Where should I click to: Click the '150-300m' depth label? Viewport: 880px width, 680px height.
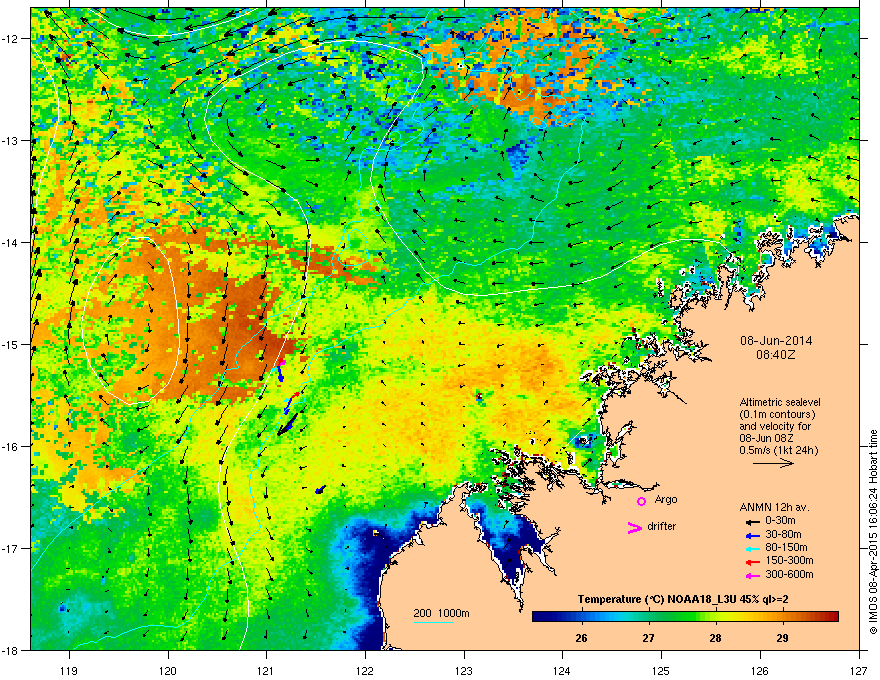point(789,560)
